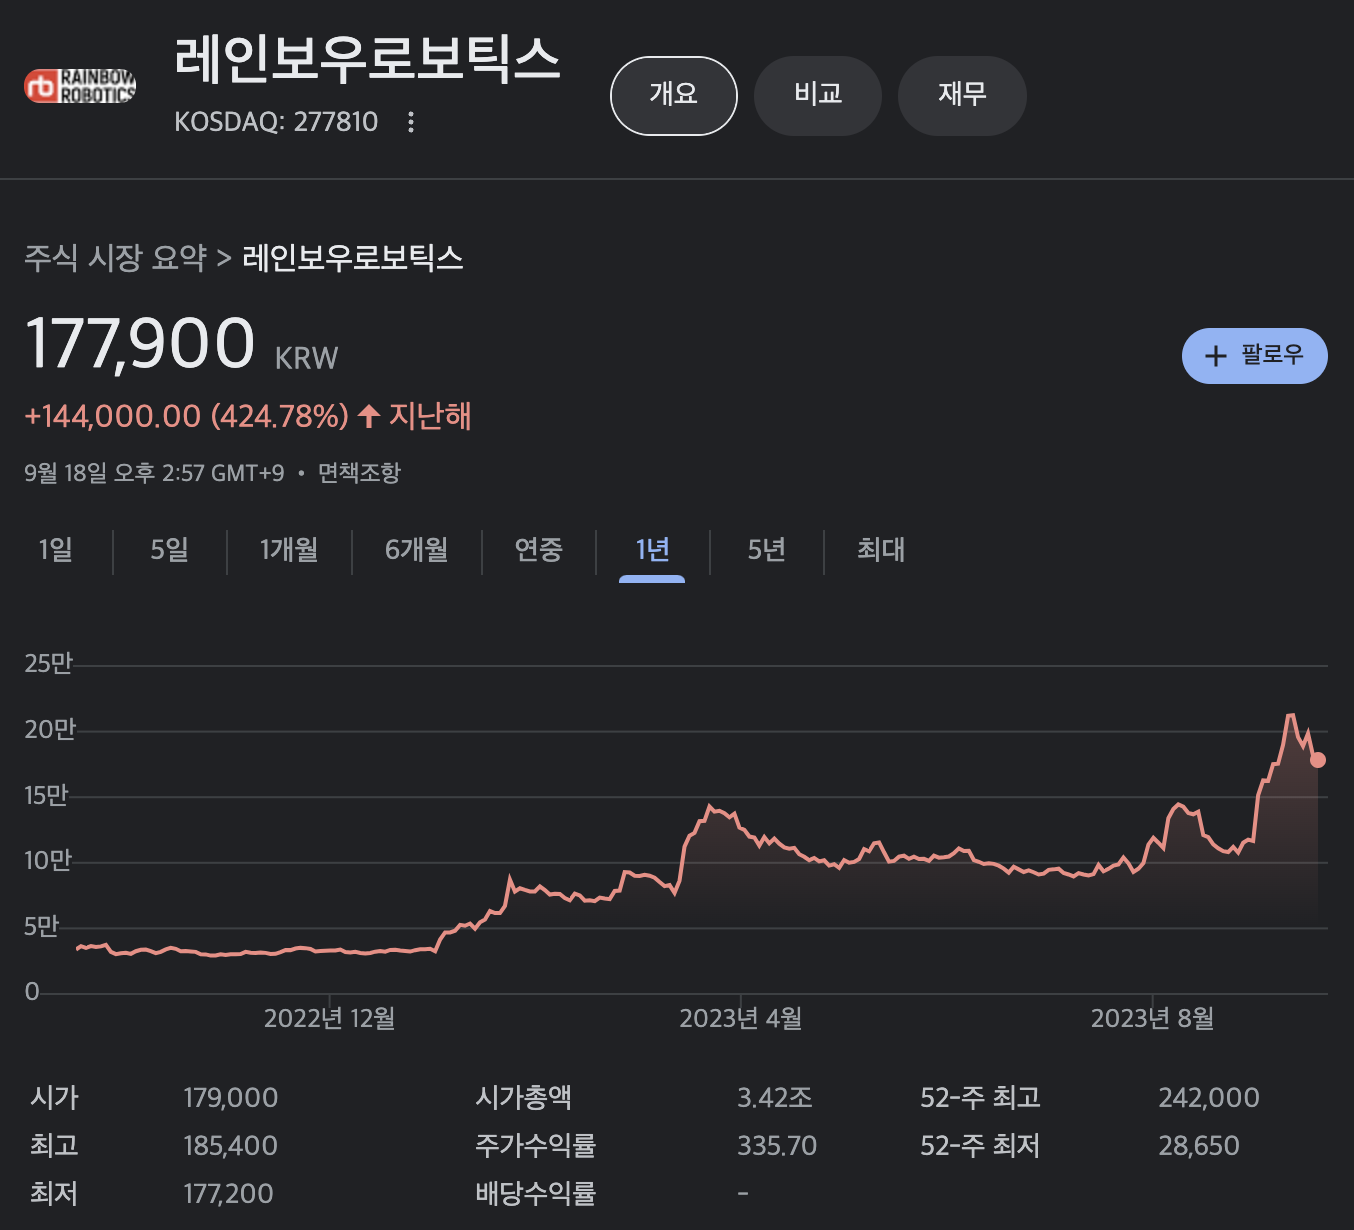The height and width of the screenshot is (1230, 1354).
Task: Open the three-dot menu beside KOSDAQ: 277810
Action: [x=410, y=122]
